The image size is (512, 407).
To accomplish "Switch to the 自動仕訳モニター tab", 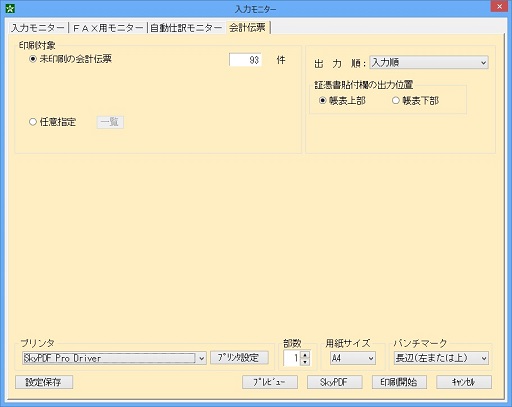I will [x=186, y=28].
